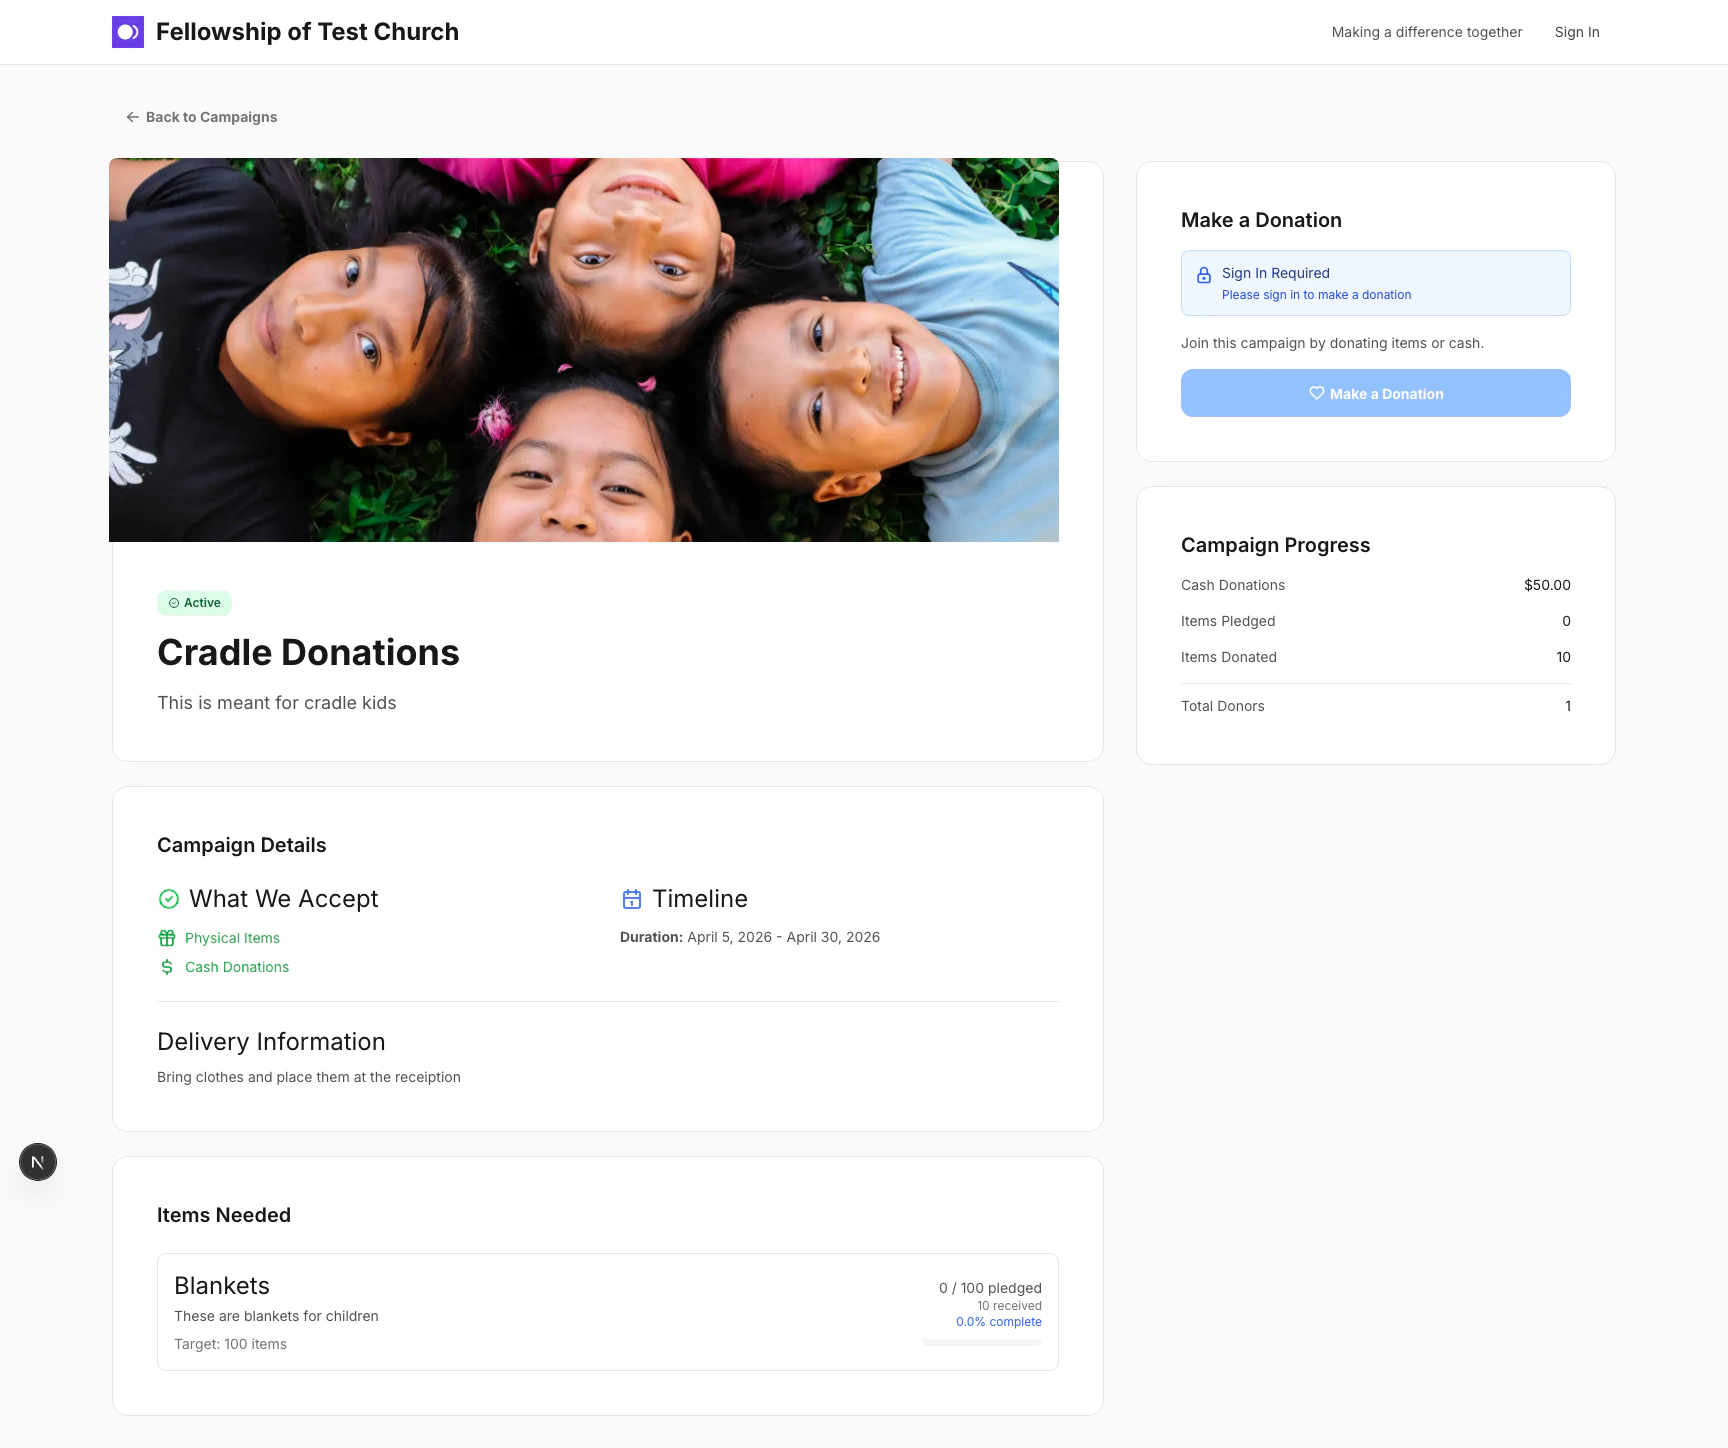Click the Cash Donations accepted label
Screen dimensions: 1728x1448
click(237, 967)
